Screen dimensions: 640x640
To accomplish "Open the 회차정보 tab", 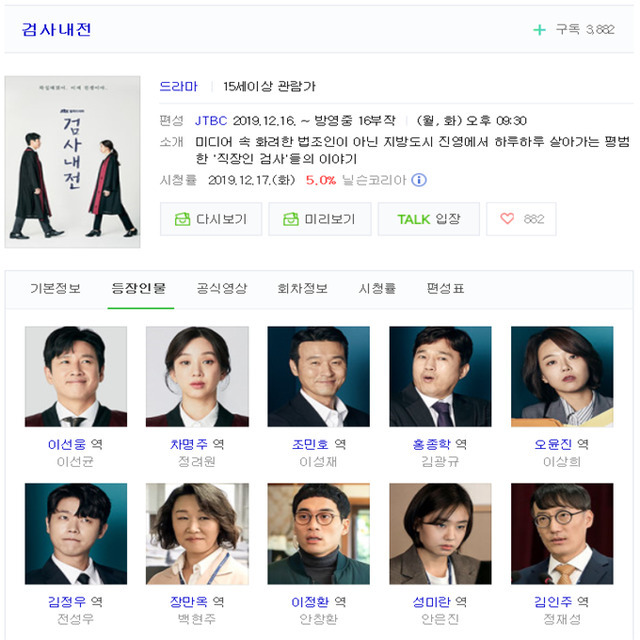I will click(302, 289).
